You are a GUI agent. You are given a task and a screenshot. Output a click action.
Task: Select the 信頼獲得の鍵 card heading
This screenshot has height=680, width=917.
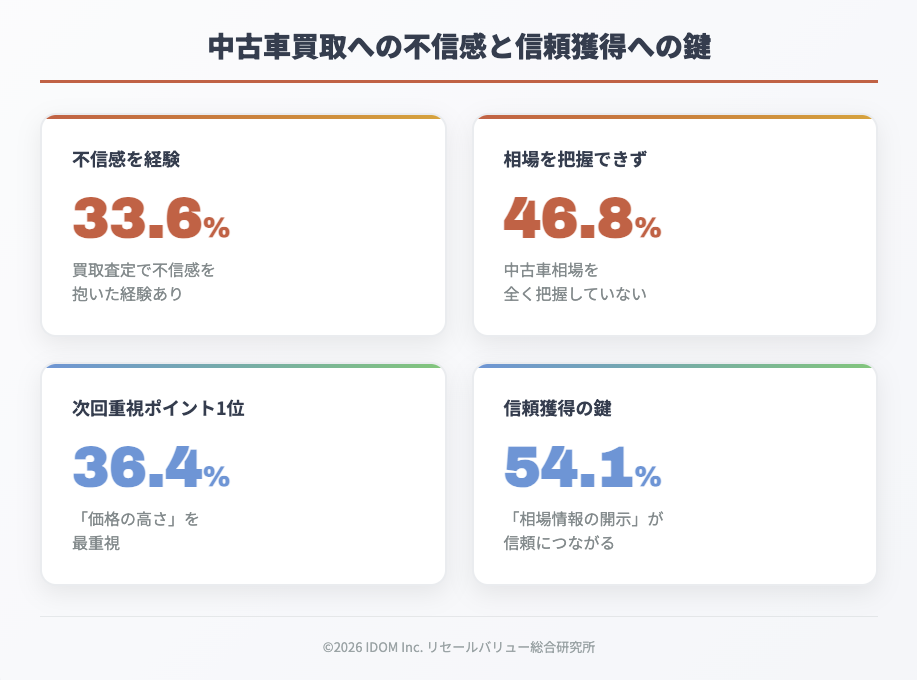pos(557,408)
